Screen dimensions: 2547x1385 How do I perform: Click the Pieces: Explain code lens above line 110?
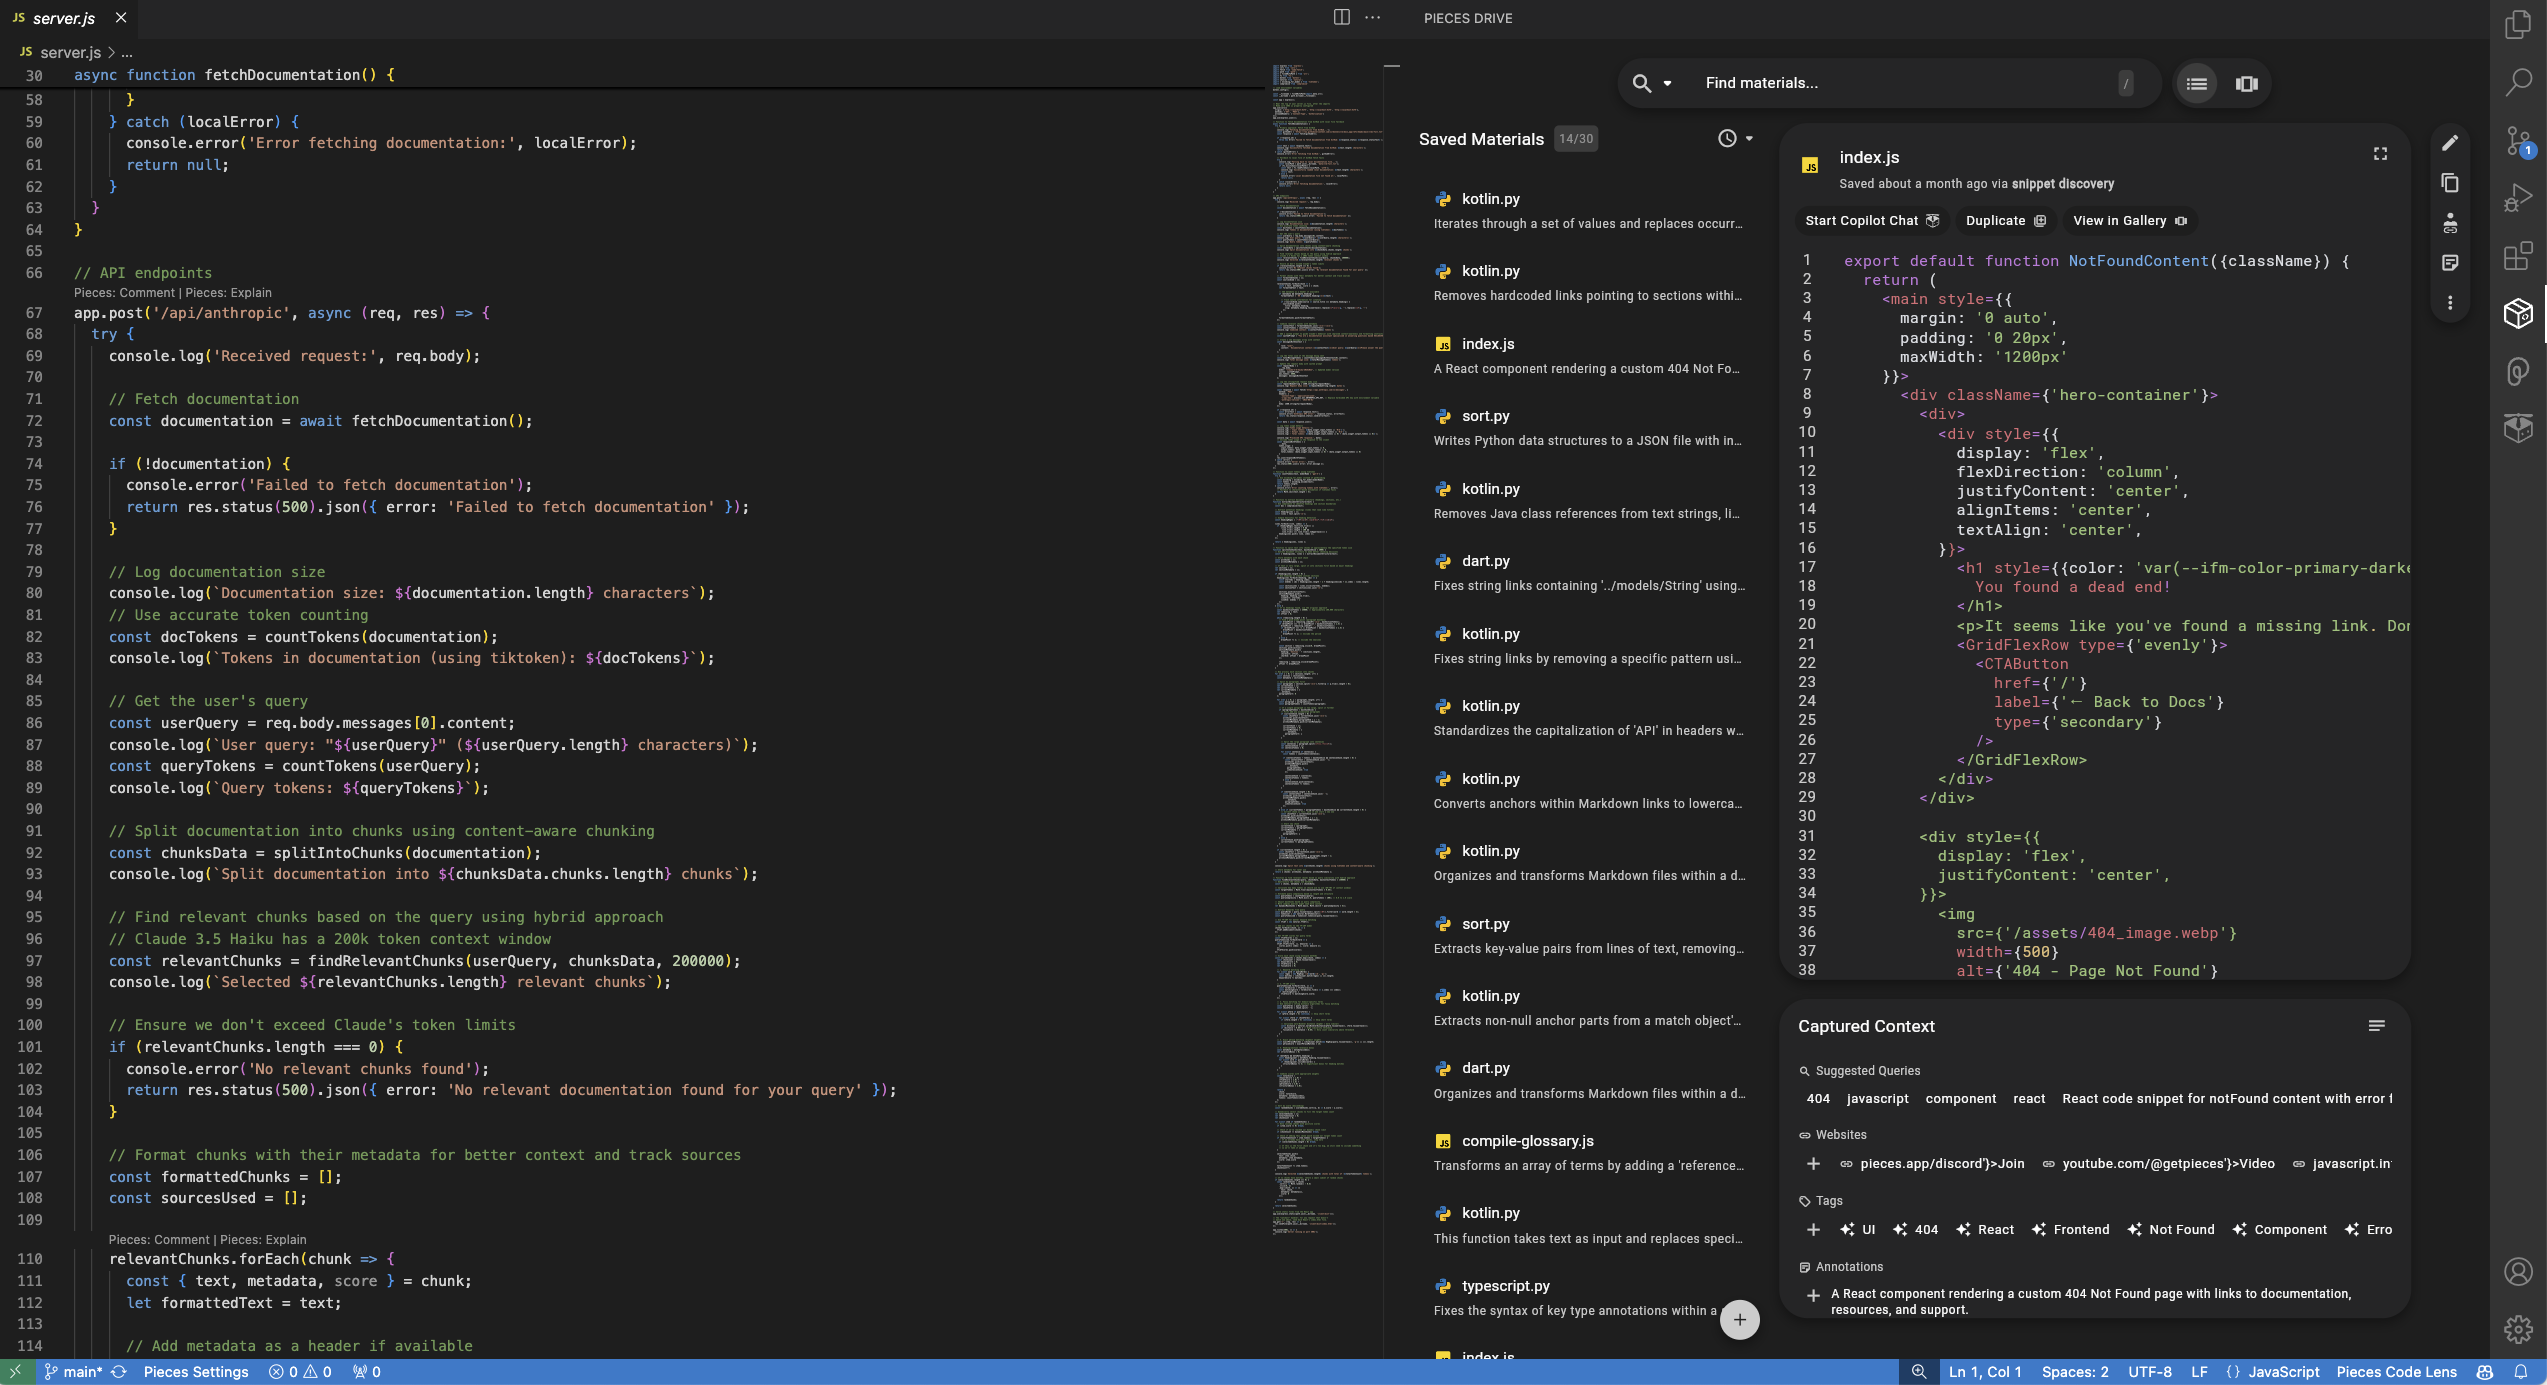point(263,1240)
